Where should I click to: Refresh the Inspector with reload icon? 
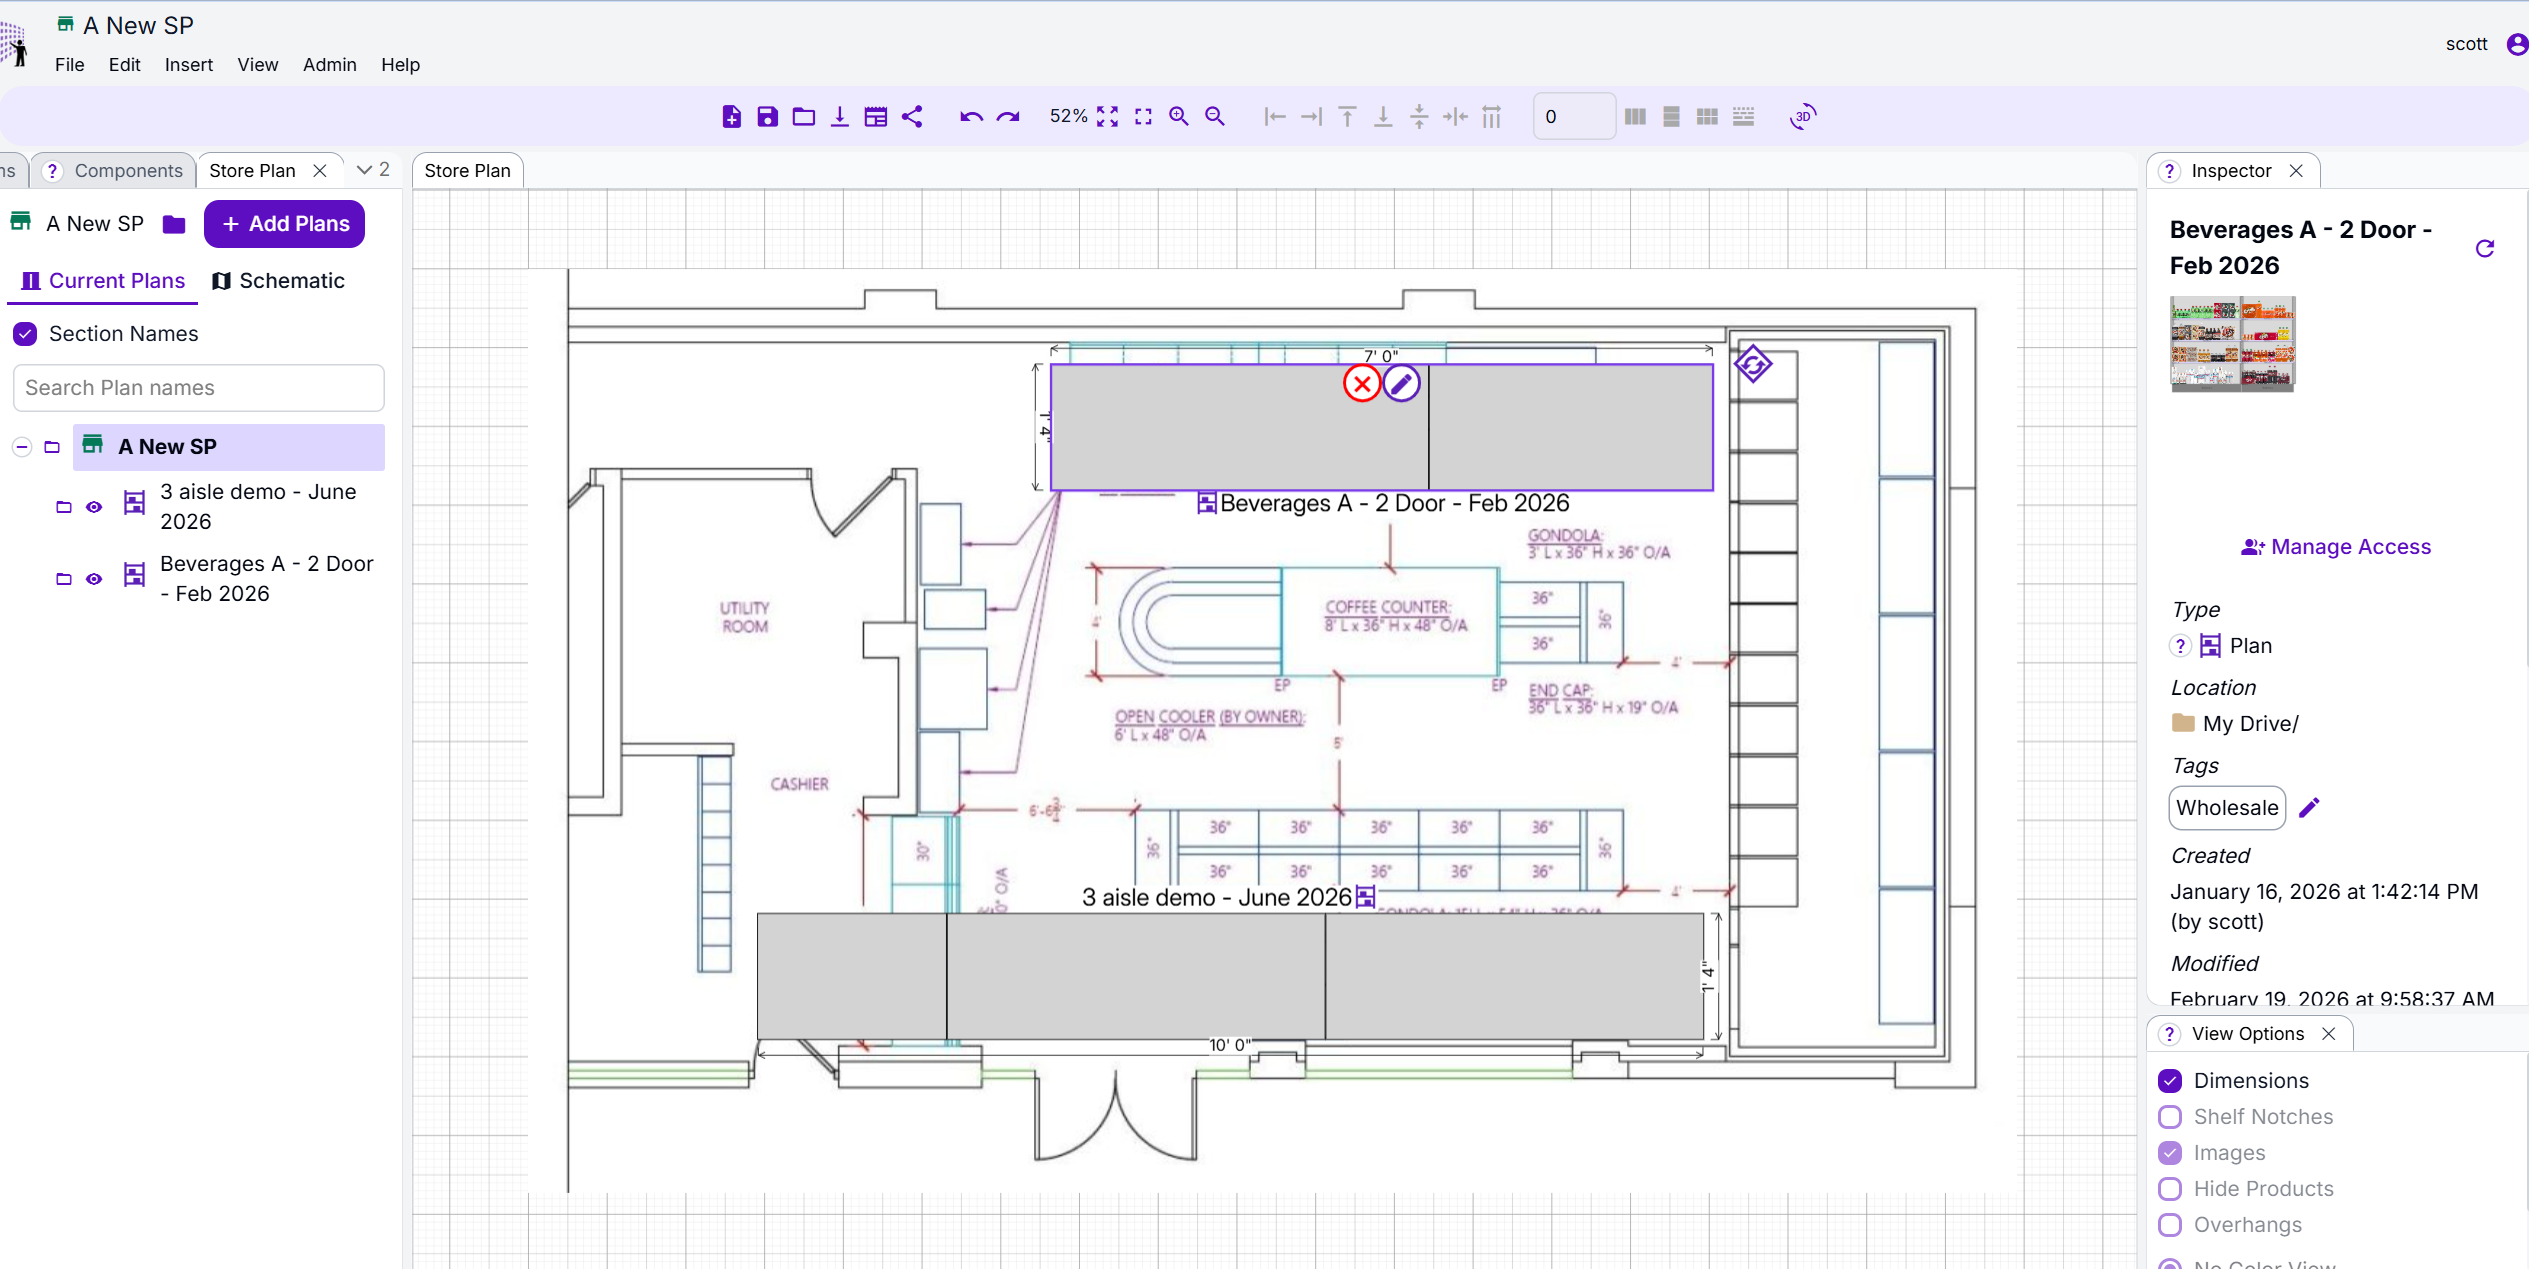2485,249
